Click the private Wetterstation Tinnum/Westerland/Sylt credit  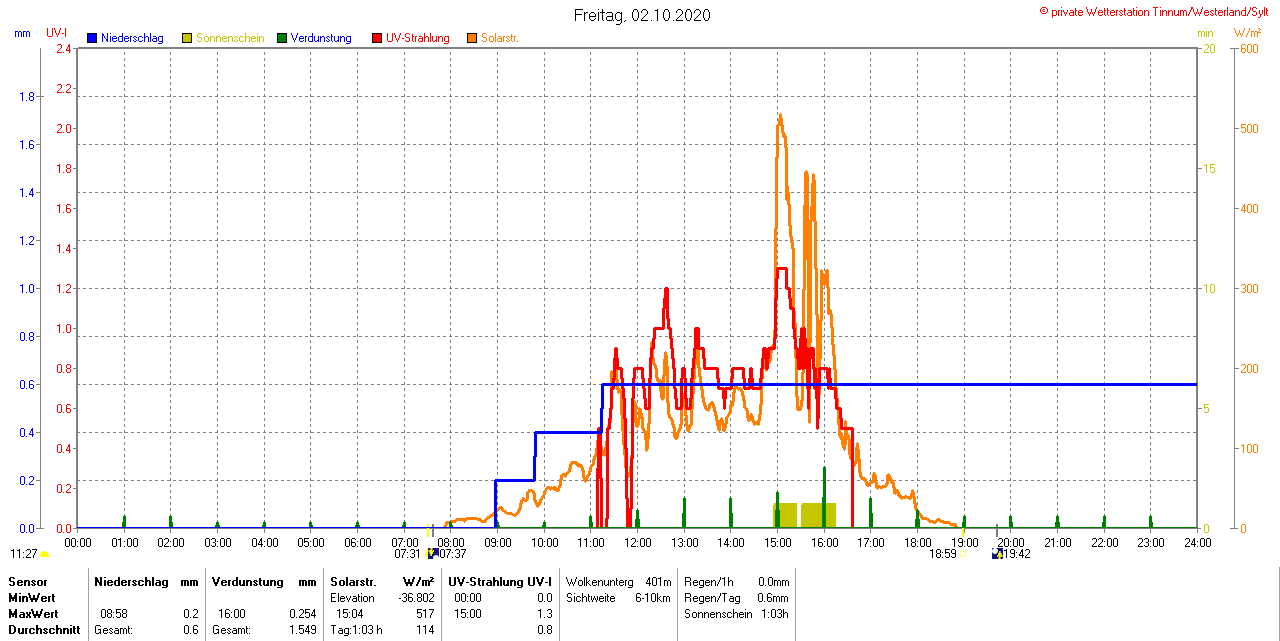point(1156,11)
